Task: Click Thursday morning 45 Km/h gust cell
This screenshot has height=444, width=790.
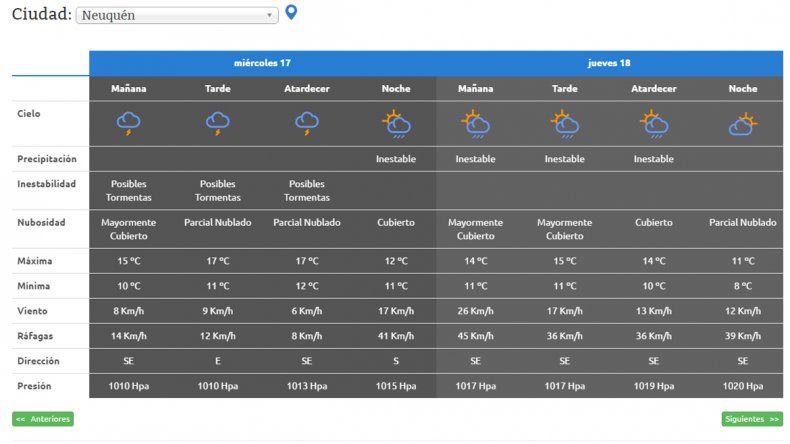Action: pyautogui.click(x=475, y=336)
